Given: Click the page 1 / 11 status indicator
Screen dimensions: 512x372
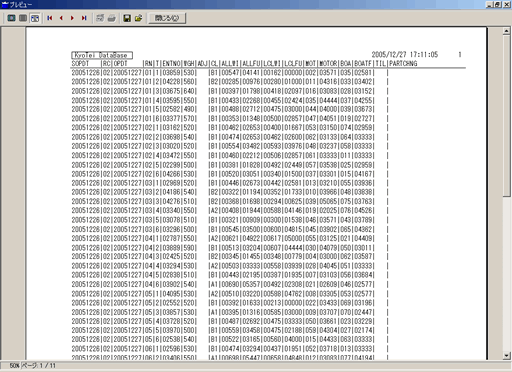Looking at the screenshot, I should [x=39, y=365].
